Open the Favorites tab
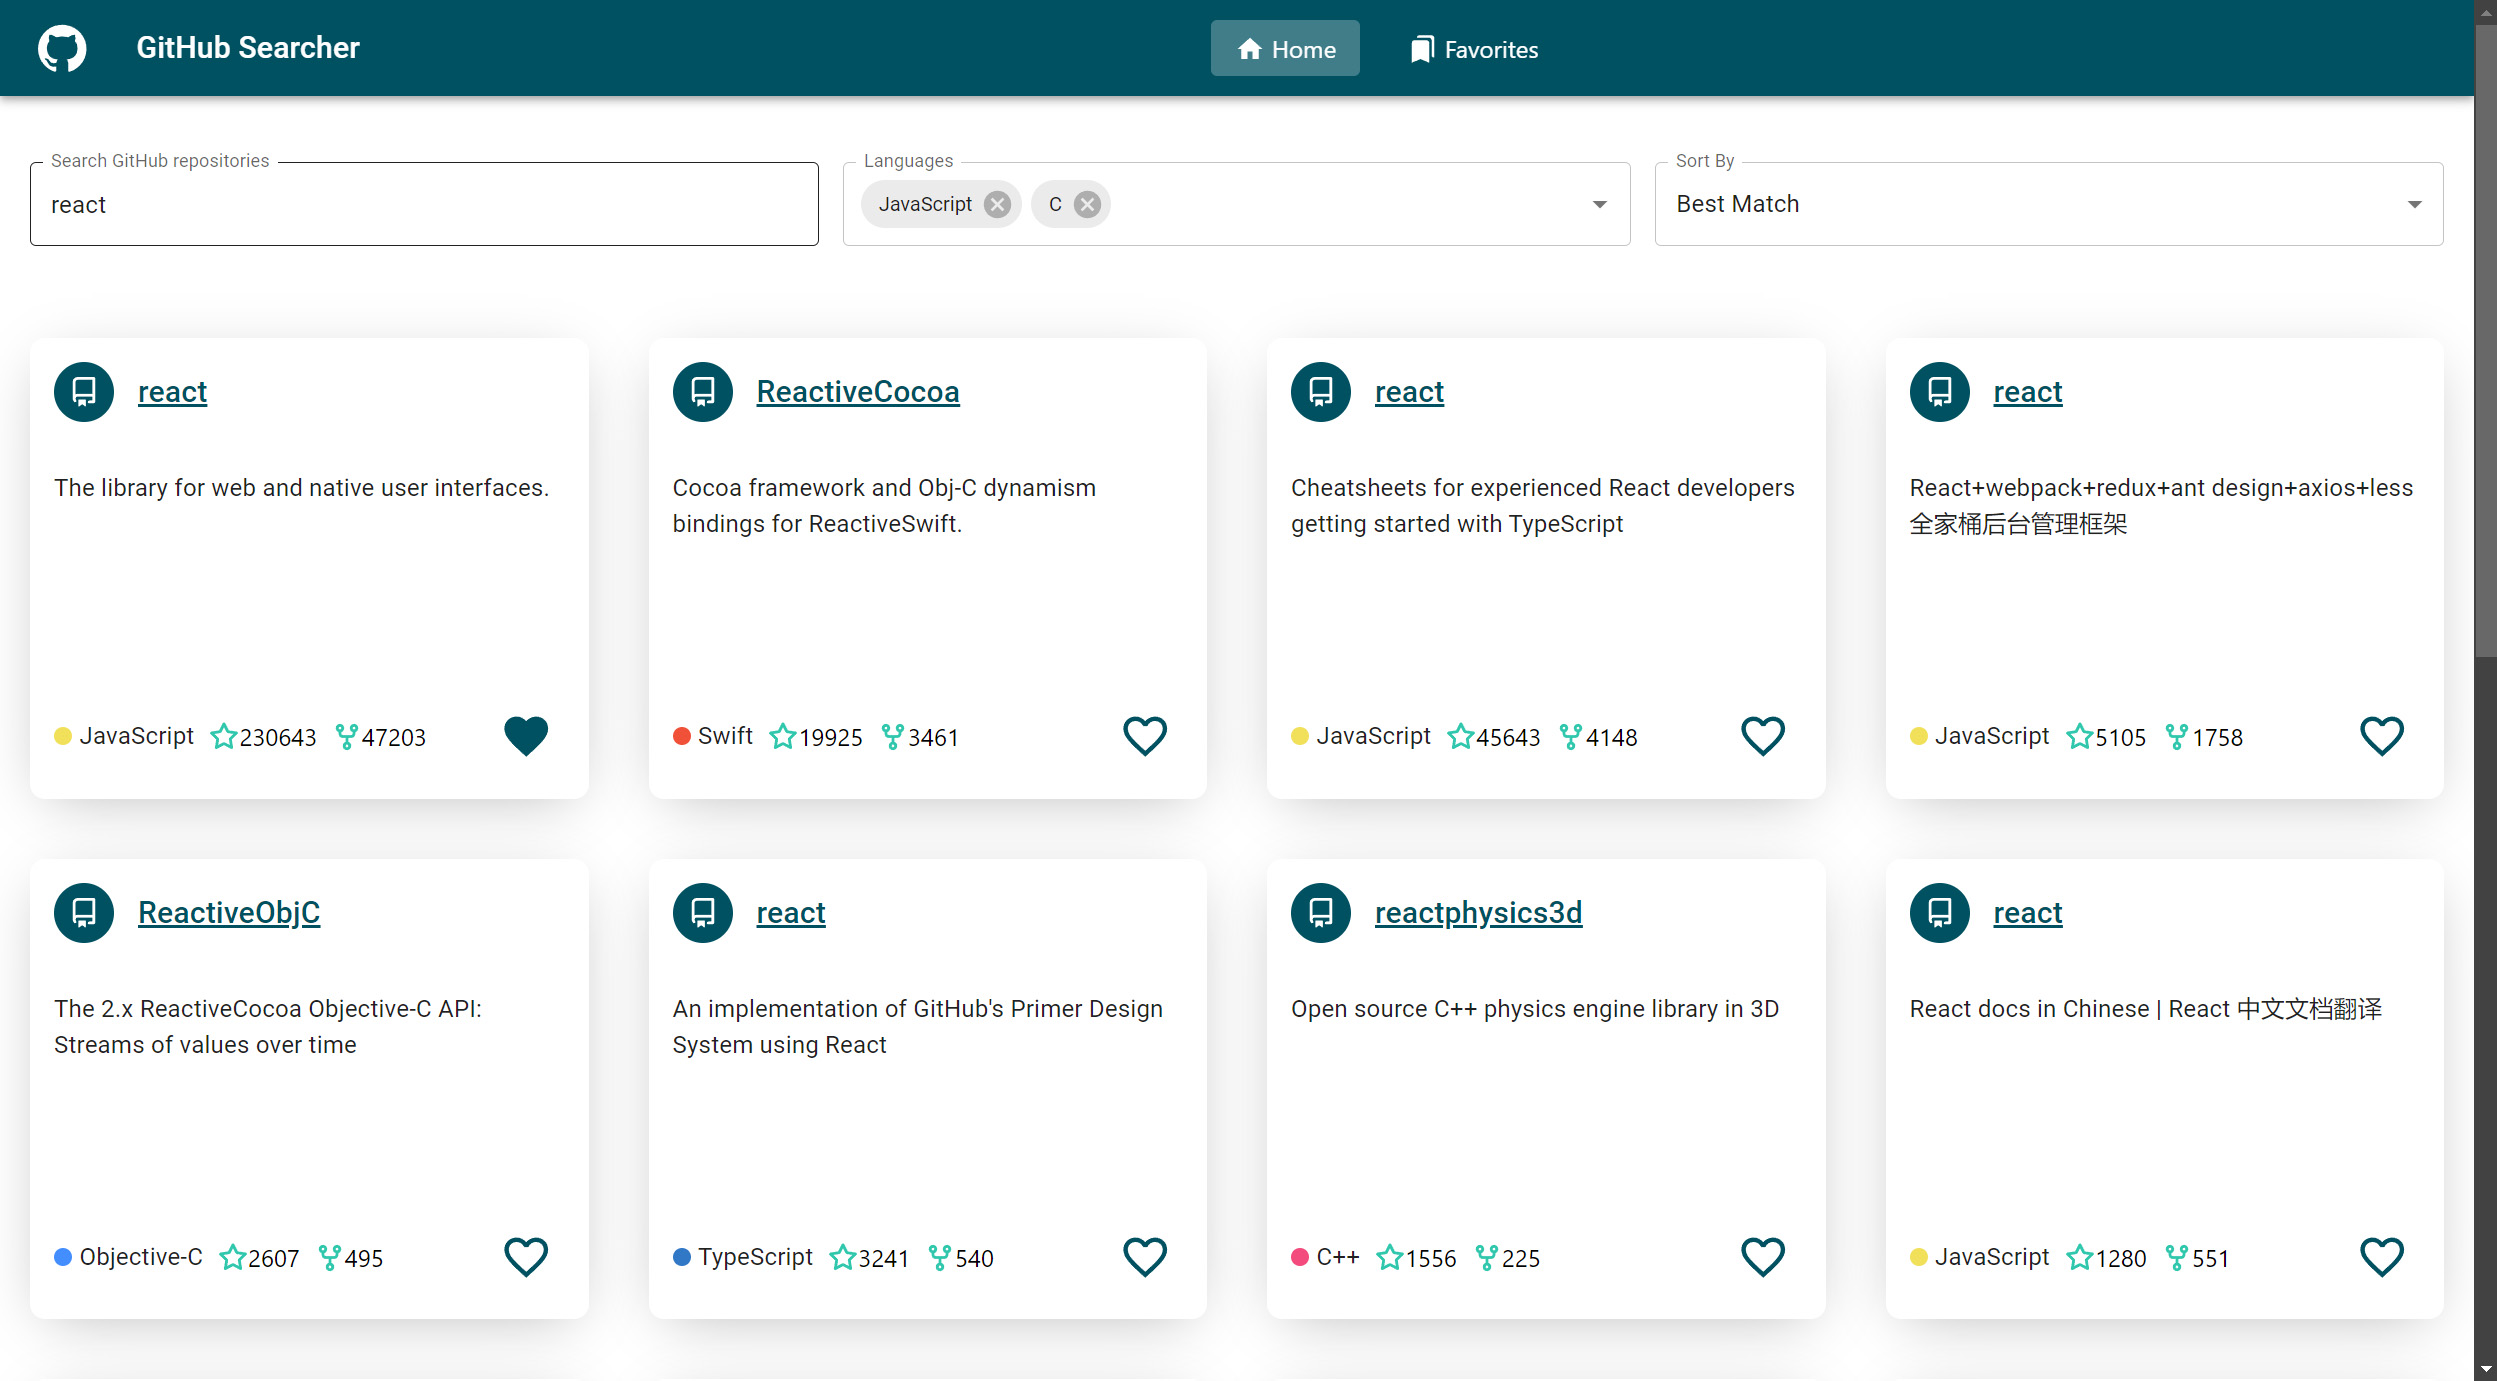This screenshot has height=1381, width=2497. (x=1474, y=49)
